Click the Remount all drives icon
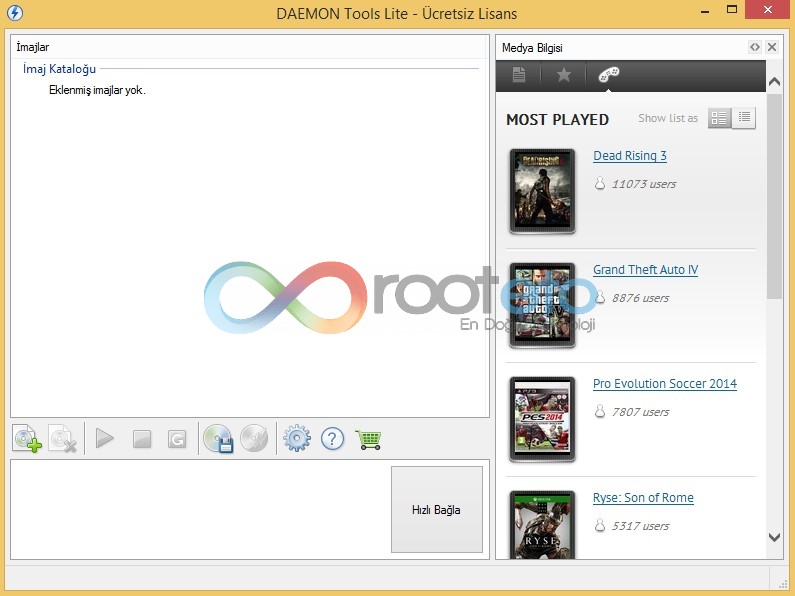 pos(176,439)
